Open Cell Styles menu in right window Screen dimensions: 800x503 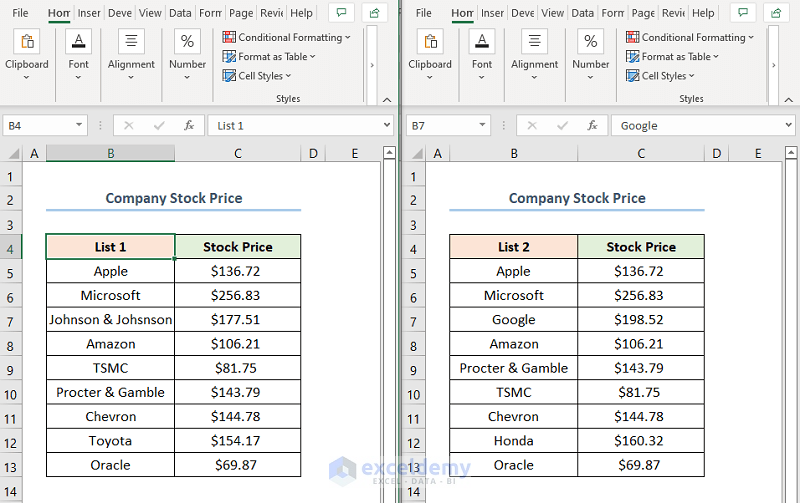point(660,76)
